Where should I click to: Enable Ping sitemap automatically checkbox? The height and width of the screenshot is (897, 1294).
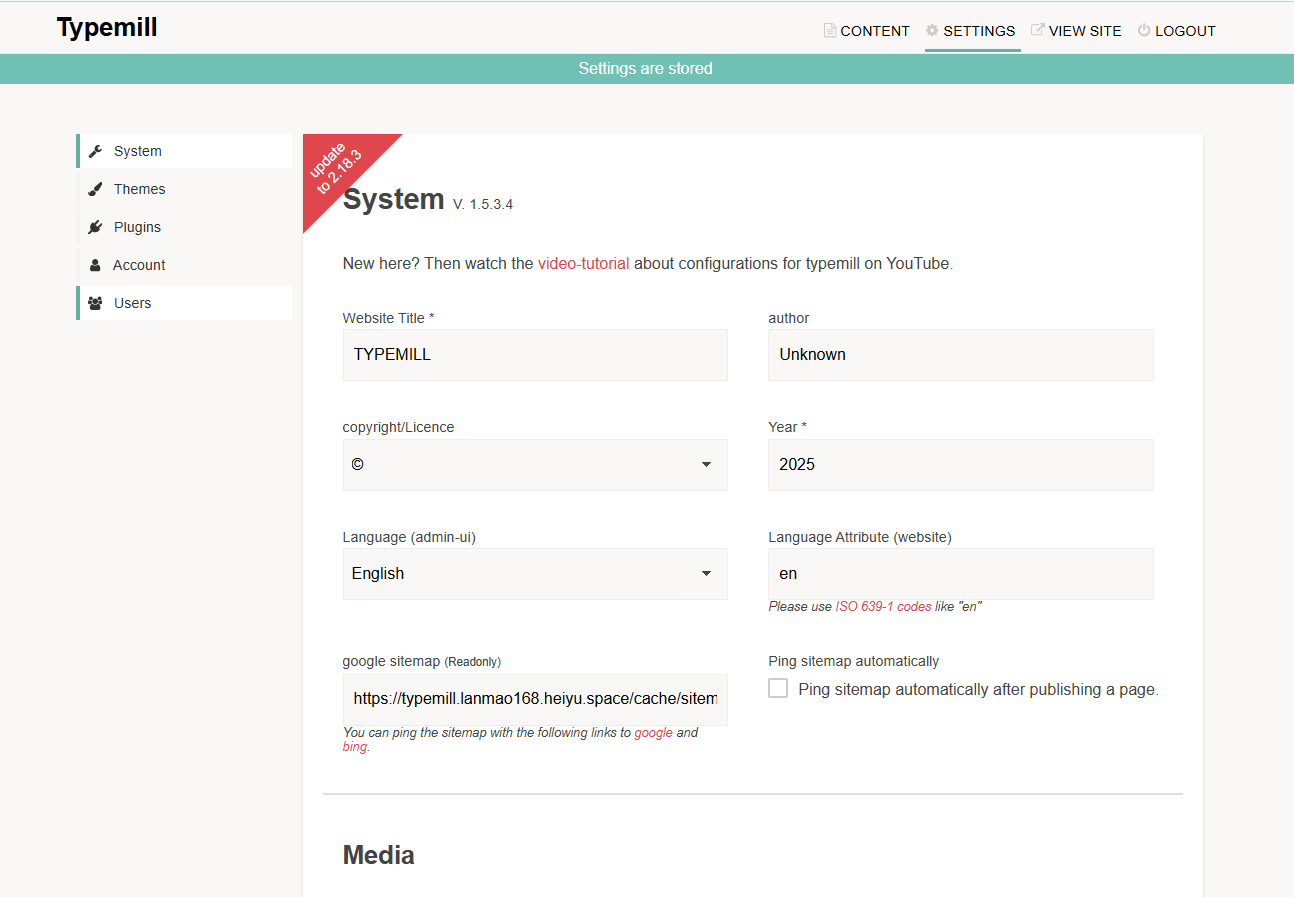778,688
